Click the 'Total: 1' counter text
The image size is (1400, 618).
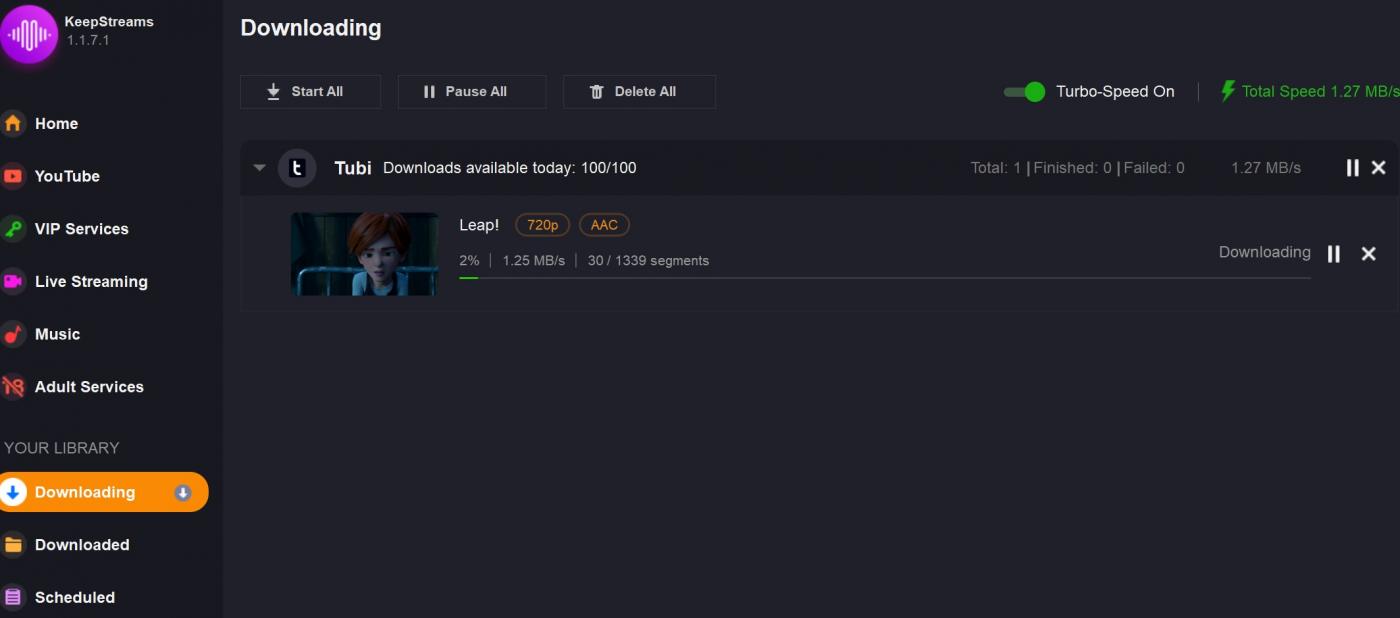[x=996, y=168]
